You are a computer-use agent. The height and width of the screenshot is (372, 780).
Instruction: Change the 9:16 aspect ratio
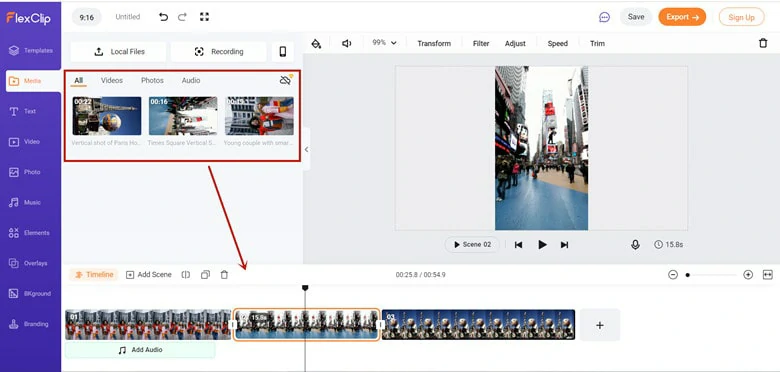point(87,17)
